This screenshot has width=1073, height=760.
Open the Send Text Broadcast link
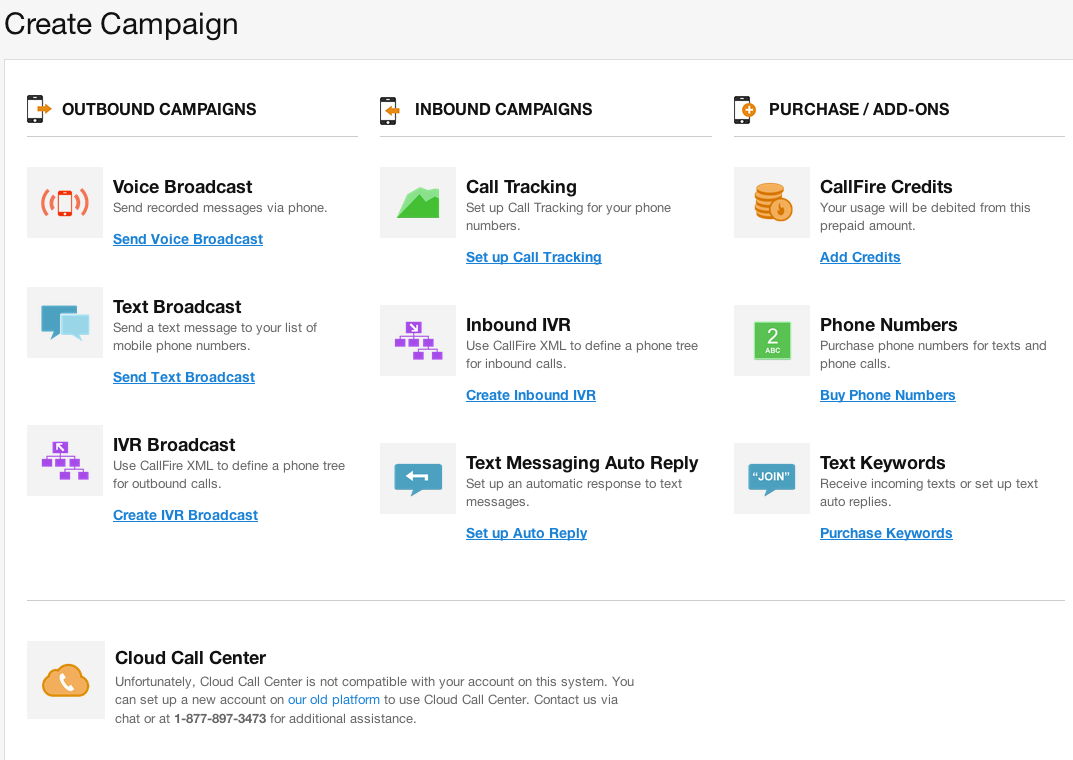click(183, 378)
